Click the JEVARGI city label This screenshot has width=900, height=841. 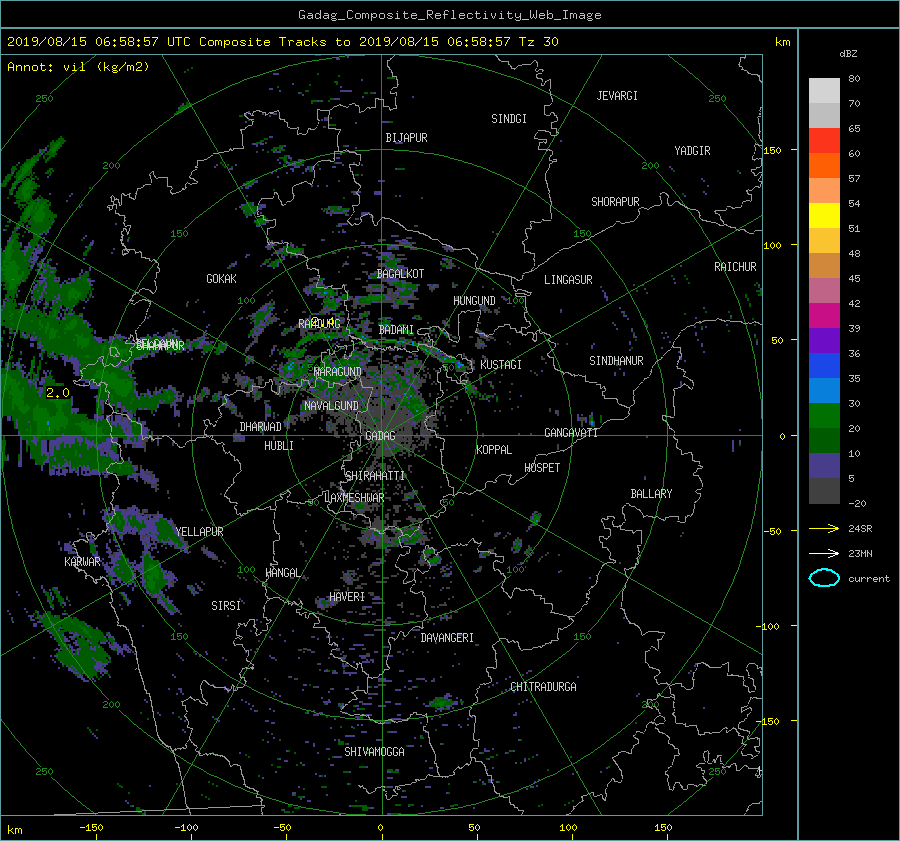617,96
